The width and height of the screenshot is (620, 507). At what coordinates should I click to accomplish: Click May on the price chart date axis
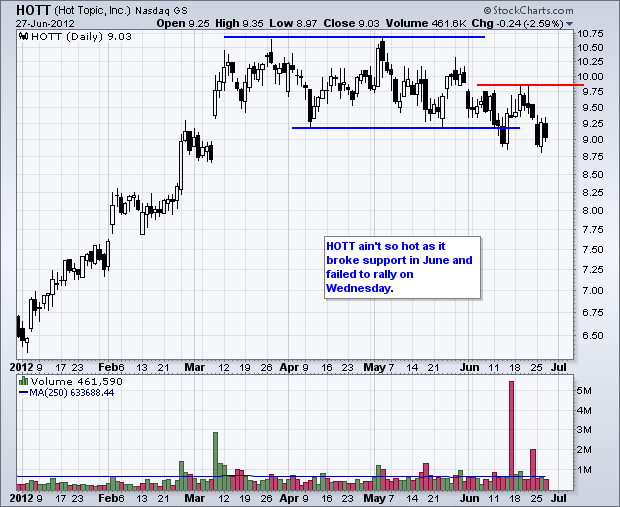375,367
